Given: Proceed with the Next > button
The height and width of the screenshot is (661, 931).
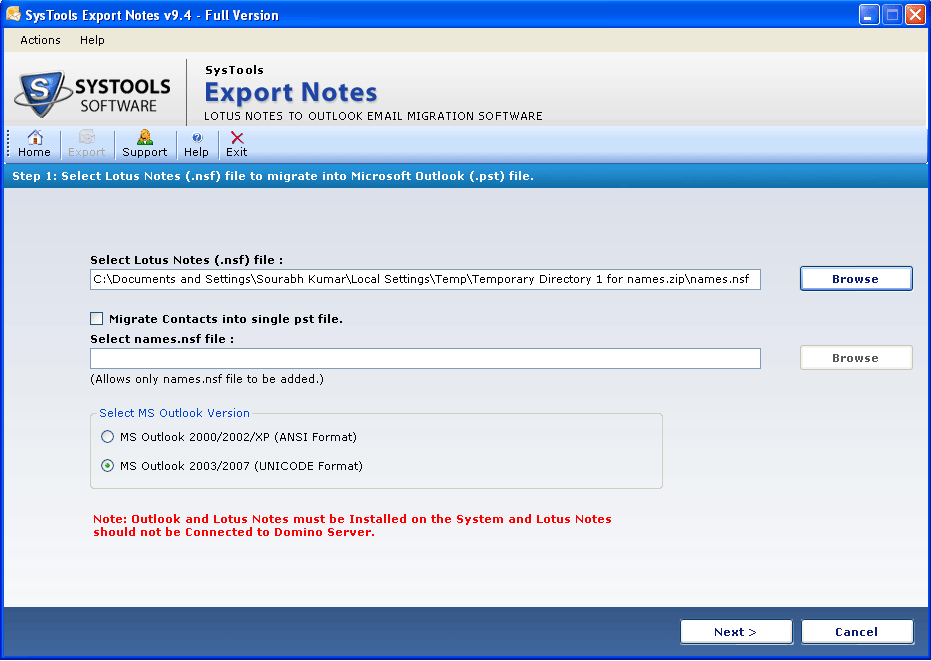Looking at the screenshot, I should (736, 632).
